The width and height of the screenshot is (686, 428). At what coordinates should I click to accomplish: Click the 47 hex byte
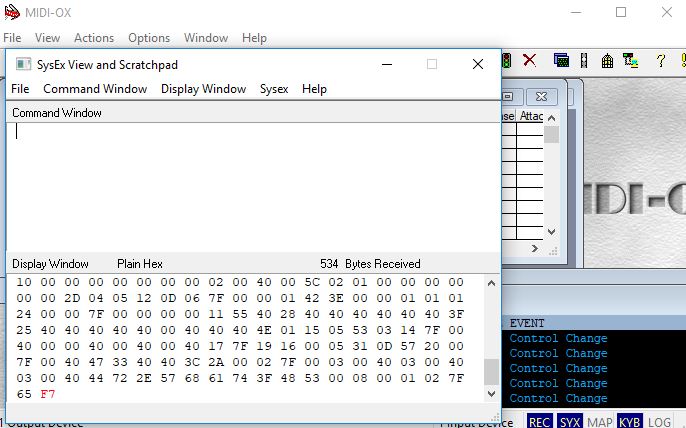click(x=96, y=362)
